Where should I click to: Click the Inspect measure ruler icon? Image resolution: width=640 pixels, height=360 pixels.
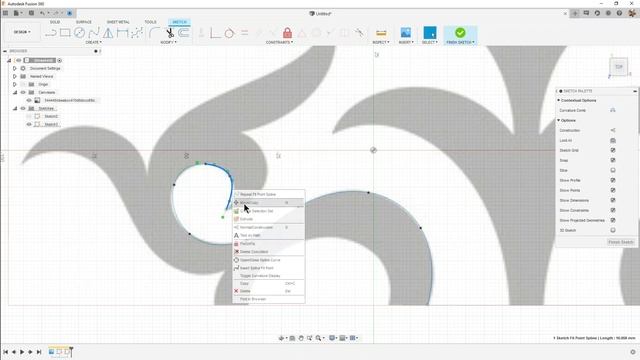[381, 33]
